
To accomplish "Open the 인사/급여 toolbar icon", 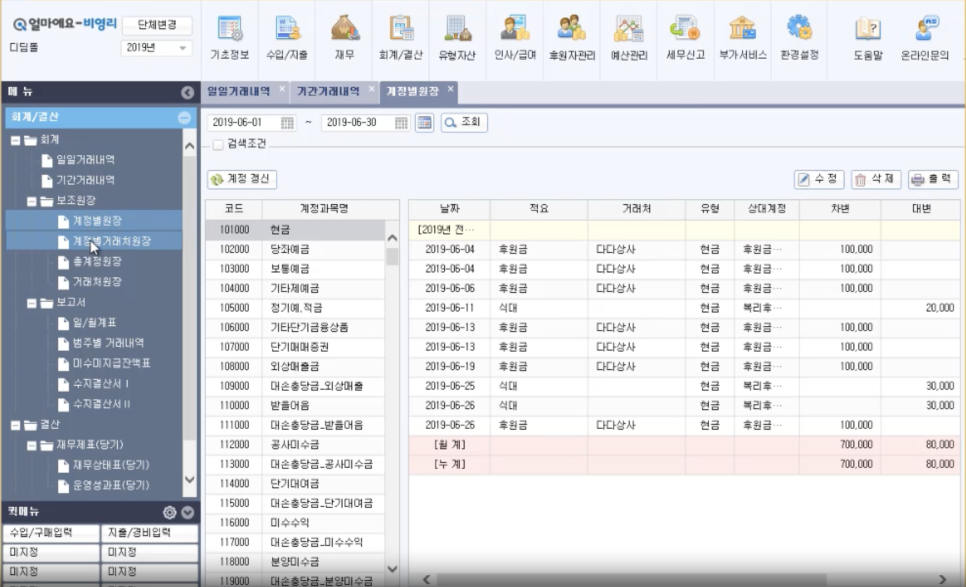I will click(x=514, y=38).
